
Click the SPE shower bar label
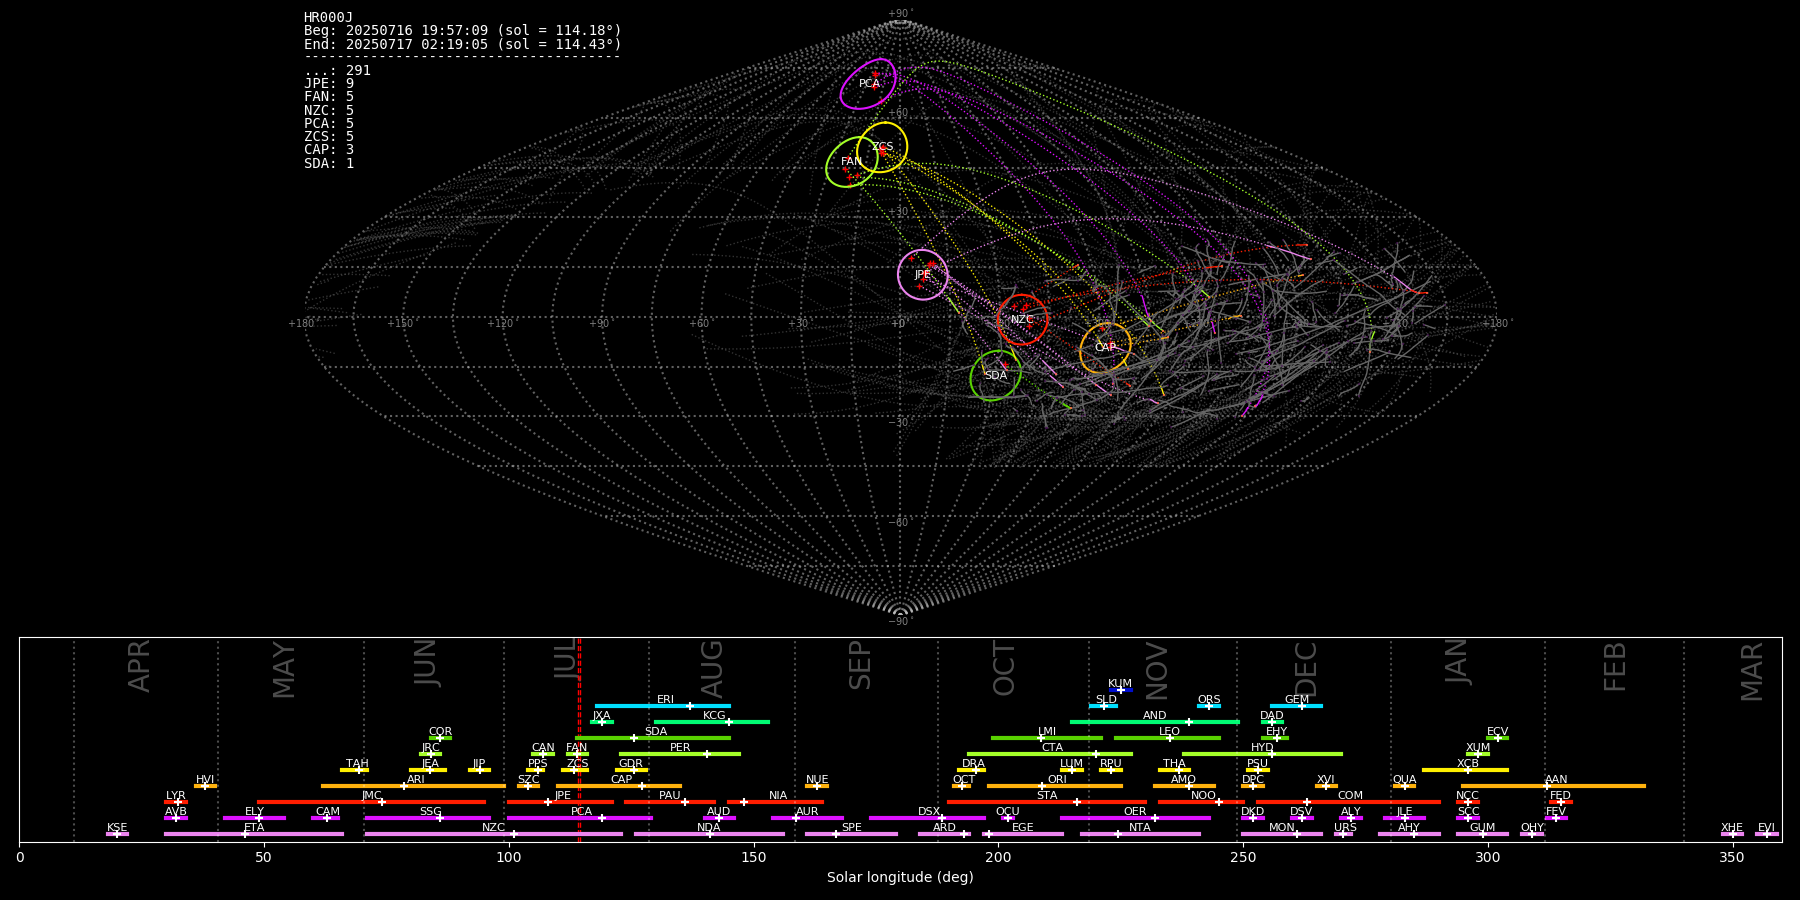(x=851, y=827)
